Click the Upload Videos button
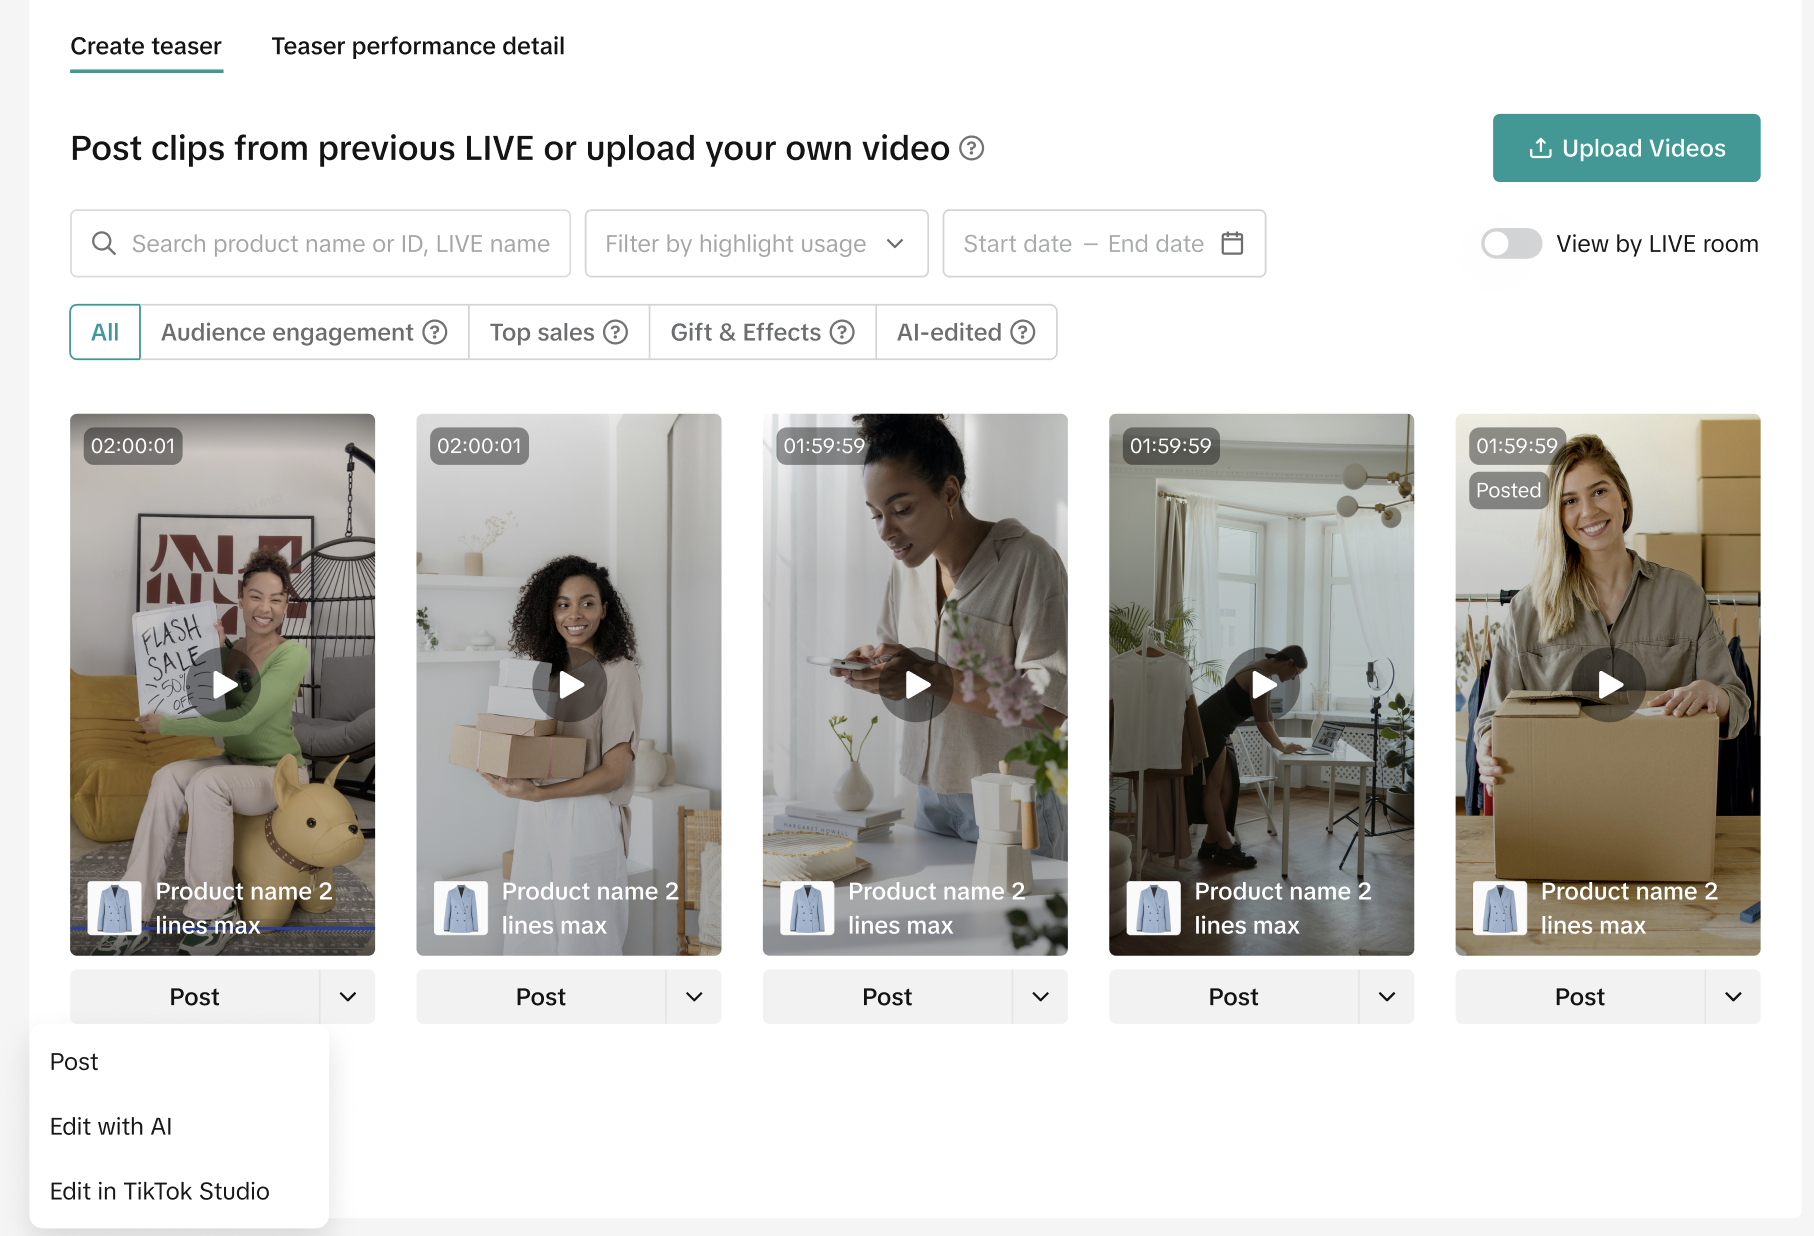 pyautogui.click(x=1626, y=148)
